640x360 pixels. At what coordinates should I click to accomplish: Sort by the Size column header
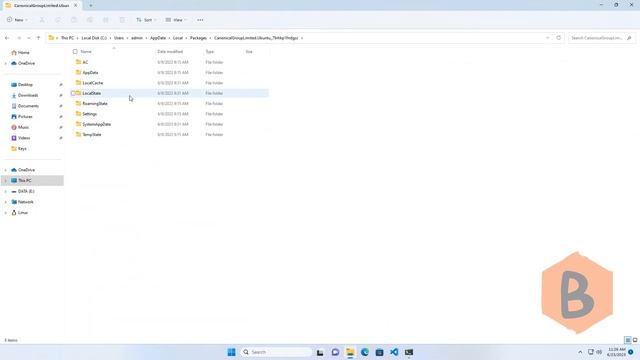(249, 52)
